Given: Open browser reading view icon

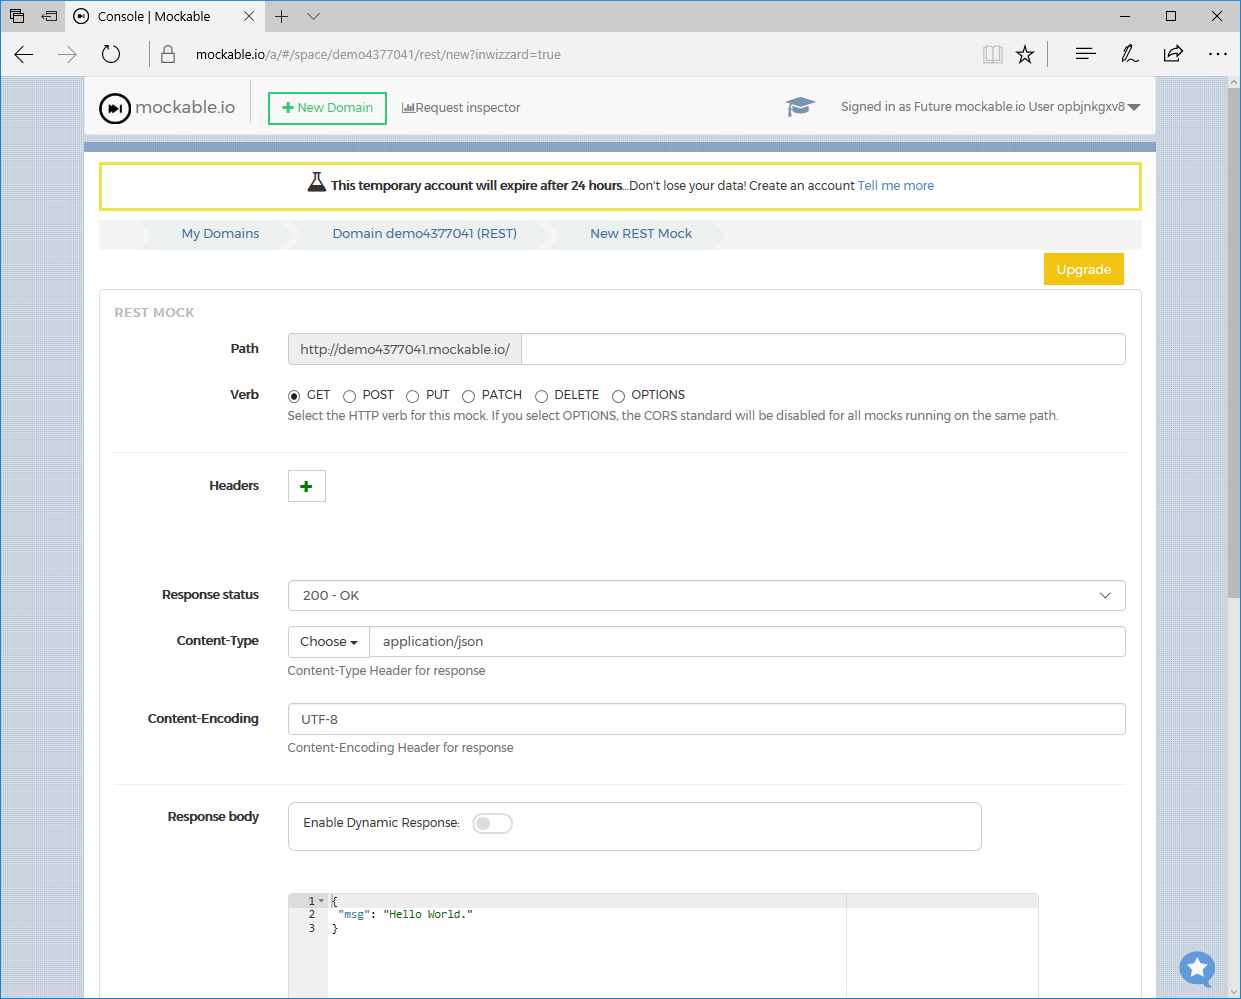Looking at the screenshot, I should (x=992, y=55).
